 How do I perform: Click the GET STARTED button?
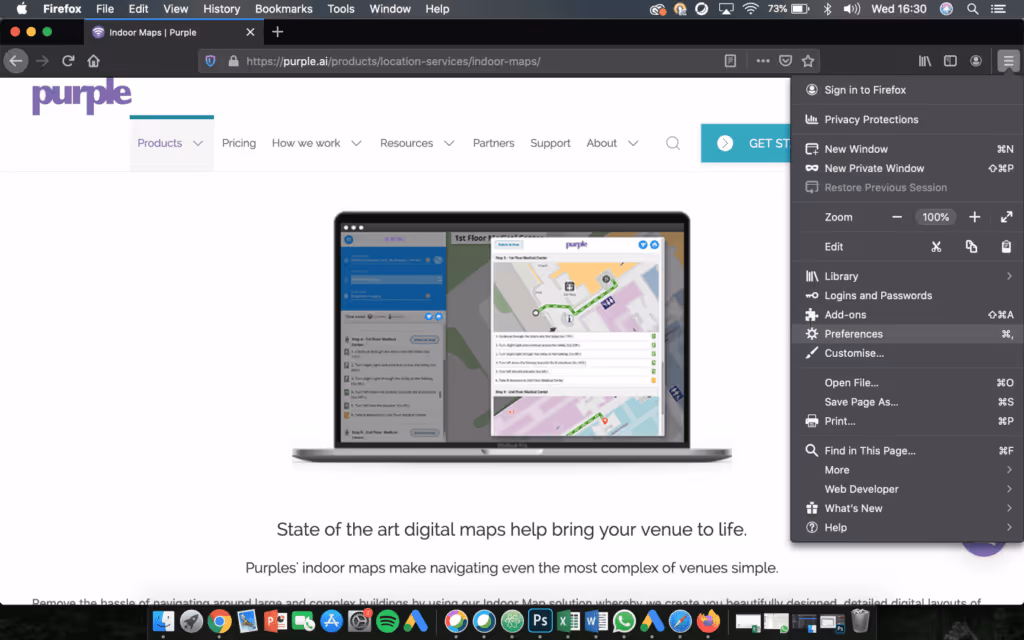tap(745, 143)
